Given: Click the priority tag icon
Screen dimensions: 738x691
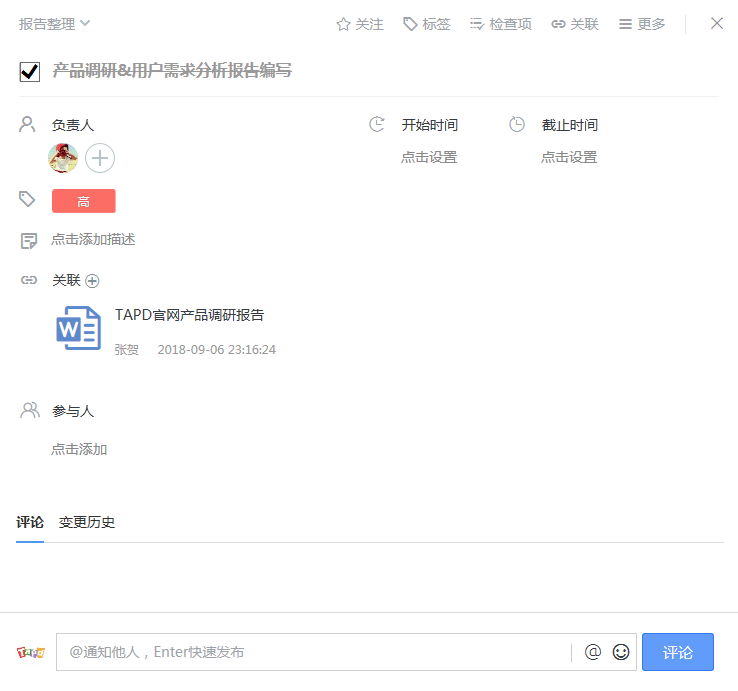Looking at the screenshot, I should [27, 199].
